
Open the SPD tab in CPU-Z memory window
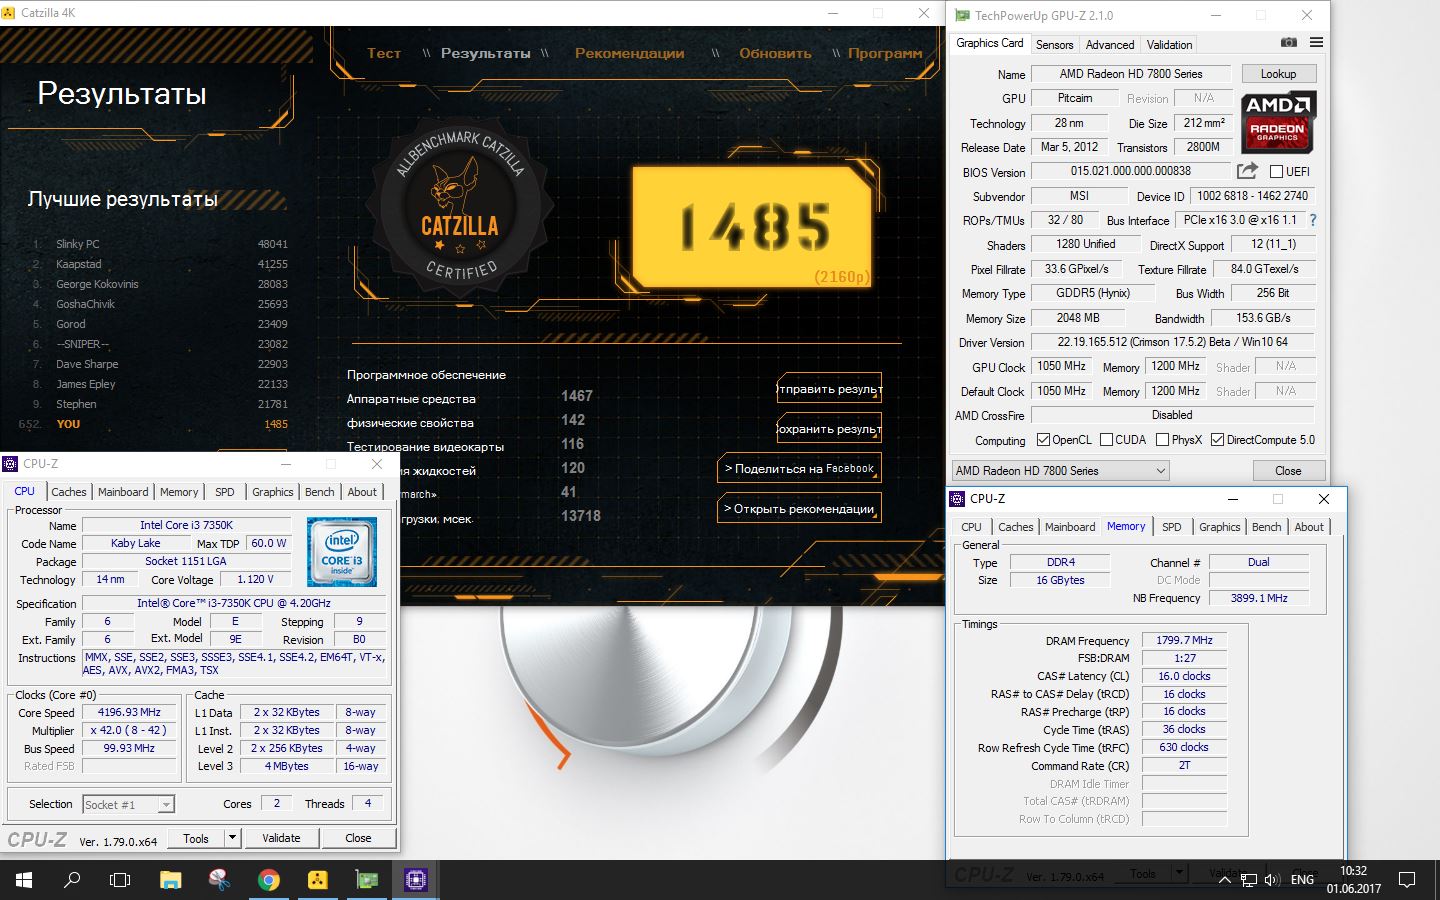pyautogui.click(x=1172, y=527)
